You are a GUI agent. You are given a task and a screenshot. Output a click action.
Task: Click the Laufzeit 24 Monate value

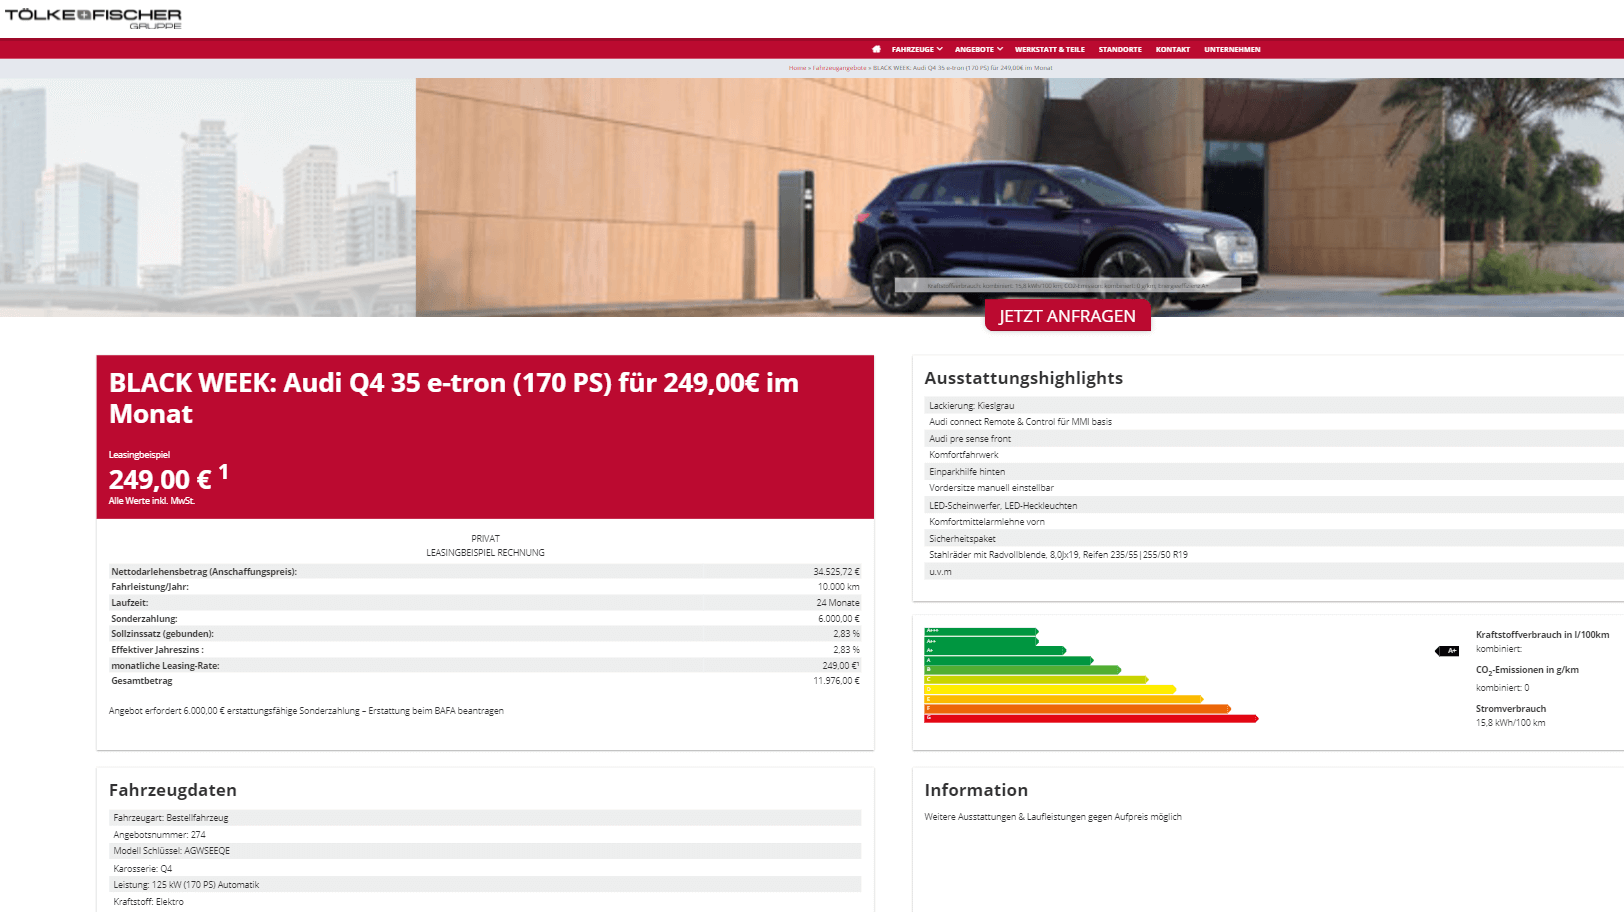point(838,603)
